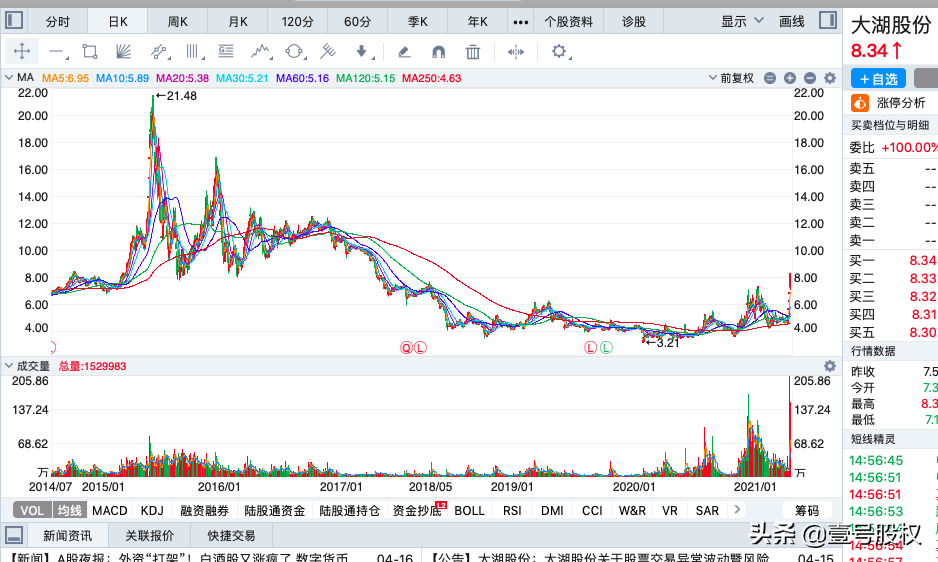The height and width of the screenshot is (562, 938).
Task: Select the circle/ellipse drawing tool
Action: click(x=294, y=51)
